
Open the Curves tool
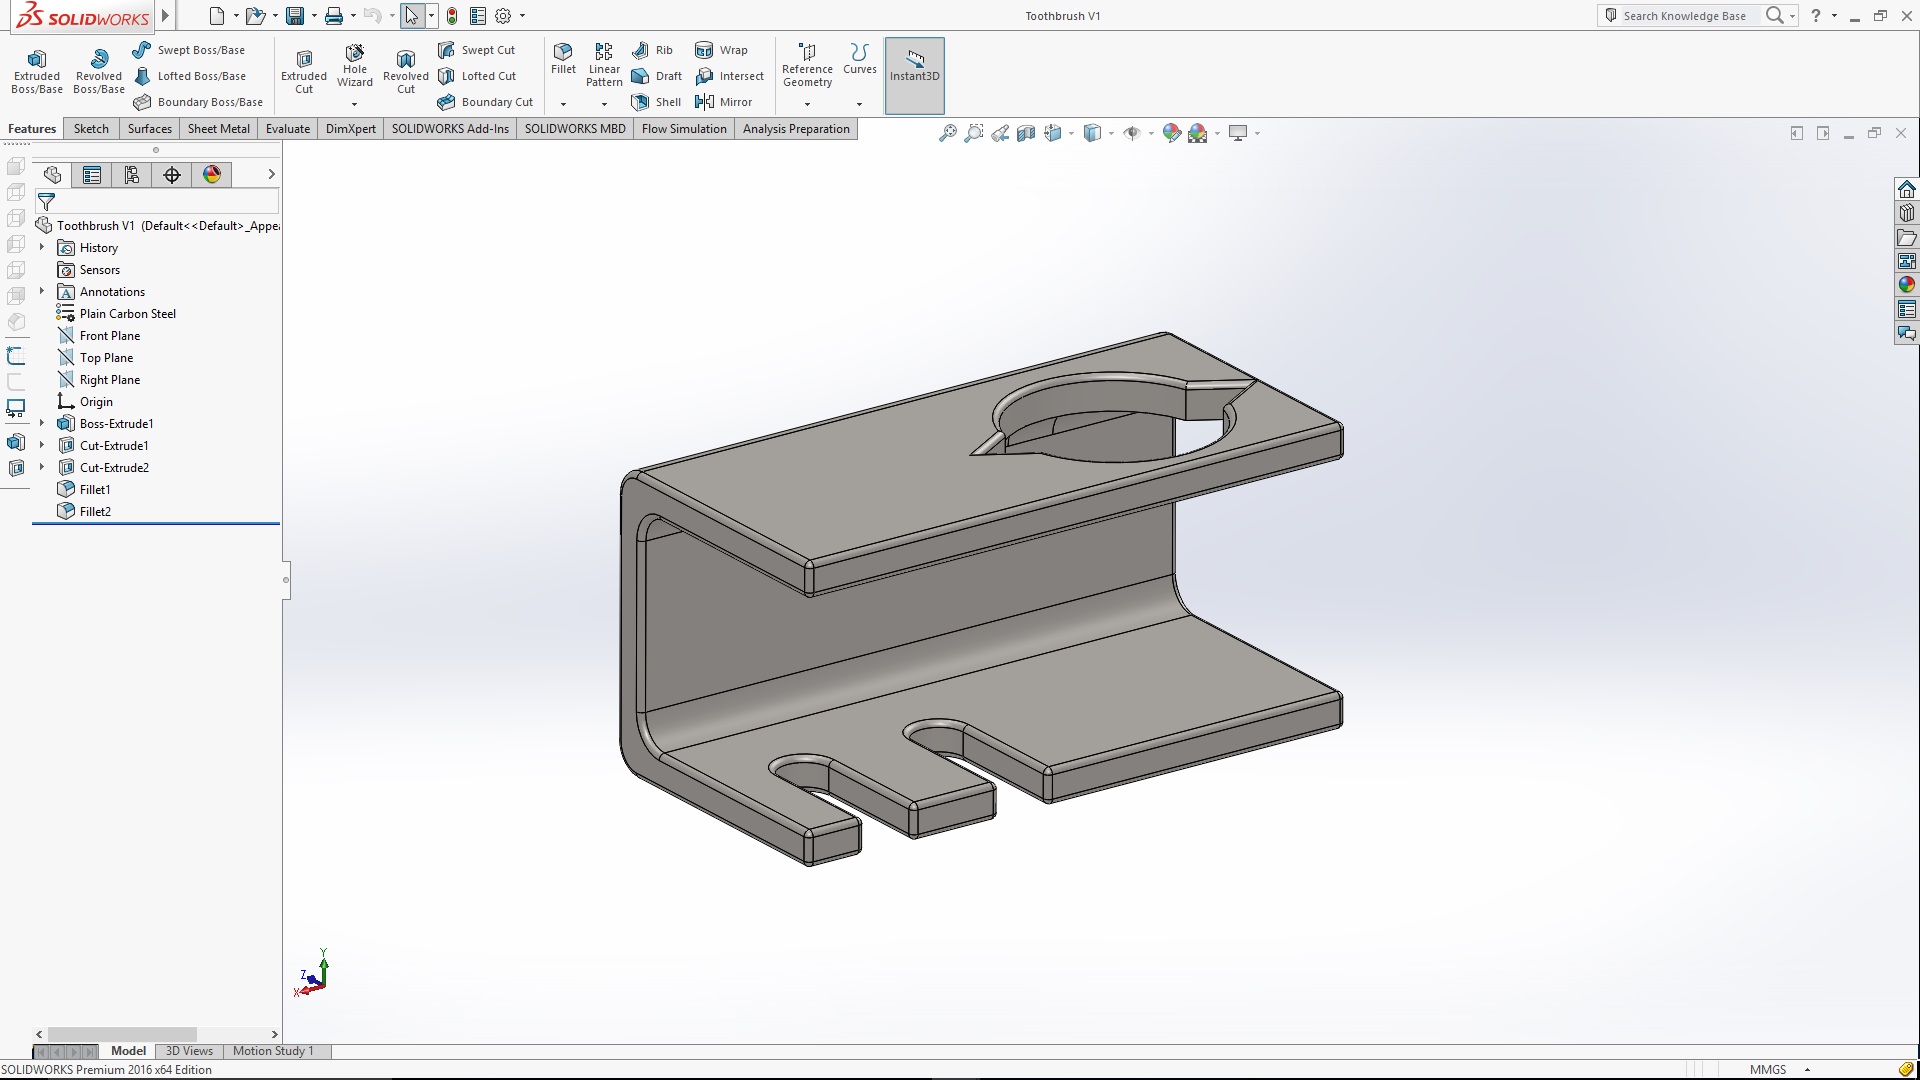click(859, 60)
